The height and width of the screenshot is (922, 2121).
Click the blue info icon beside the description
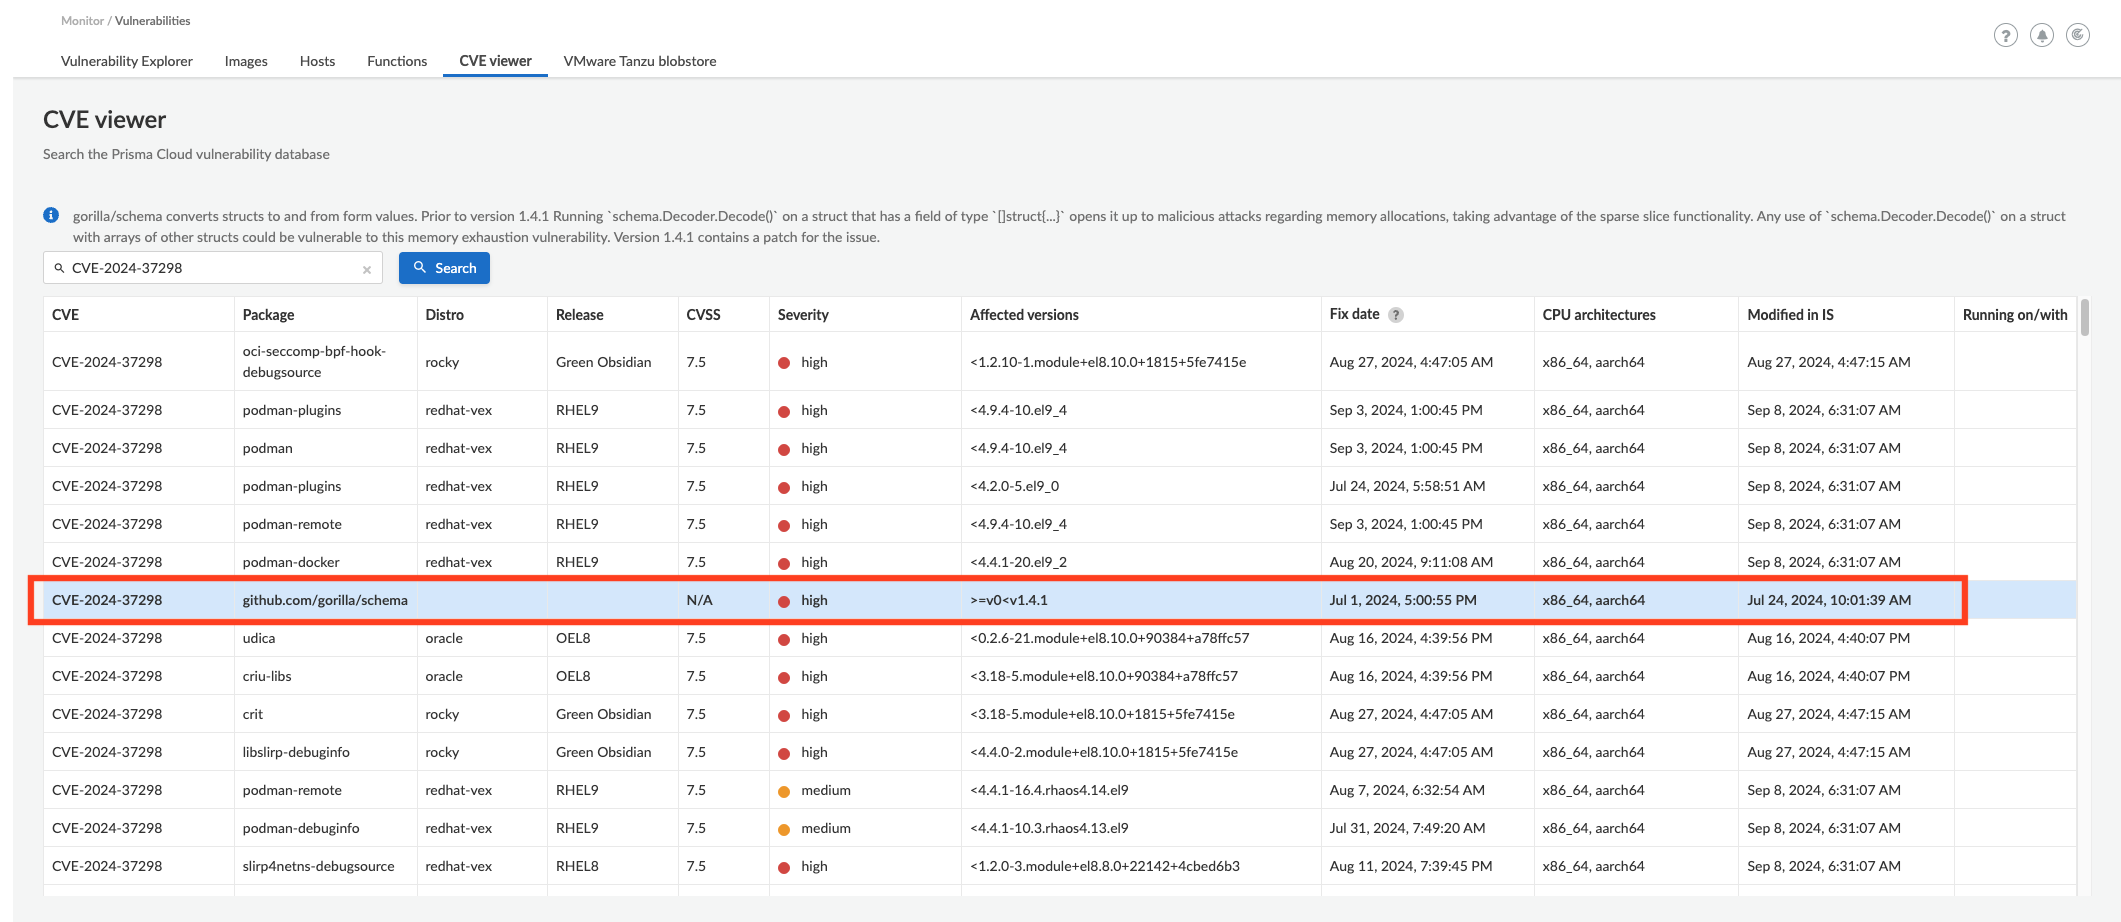(x=51, y=215)
